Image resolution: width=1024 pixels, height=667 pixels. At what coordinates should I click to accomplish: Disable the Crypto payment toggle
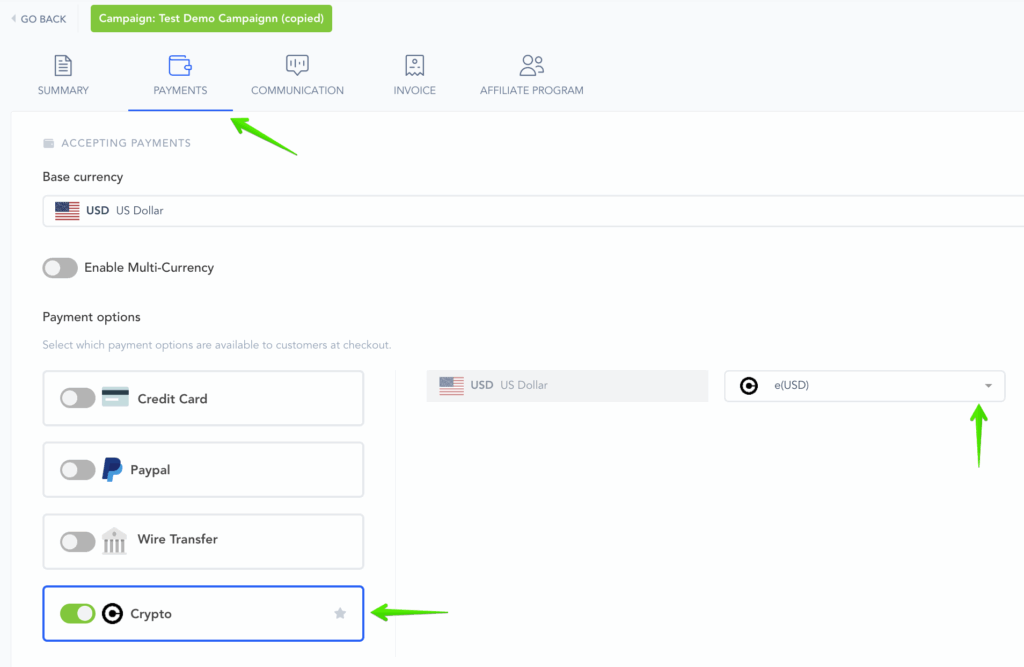(x=78, y=613)
